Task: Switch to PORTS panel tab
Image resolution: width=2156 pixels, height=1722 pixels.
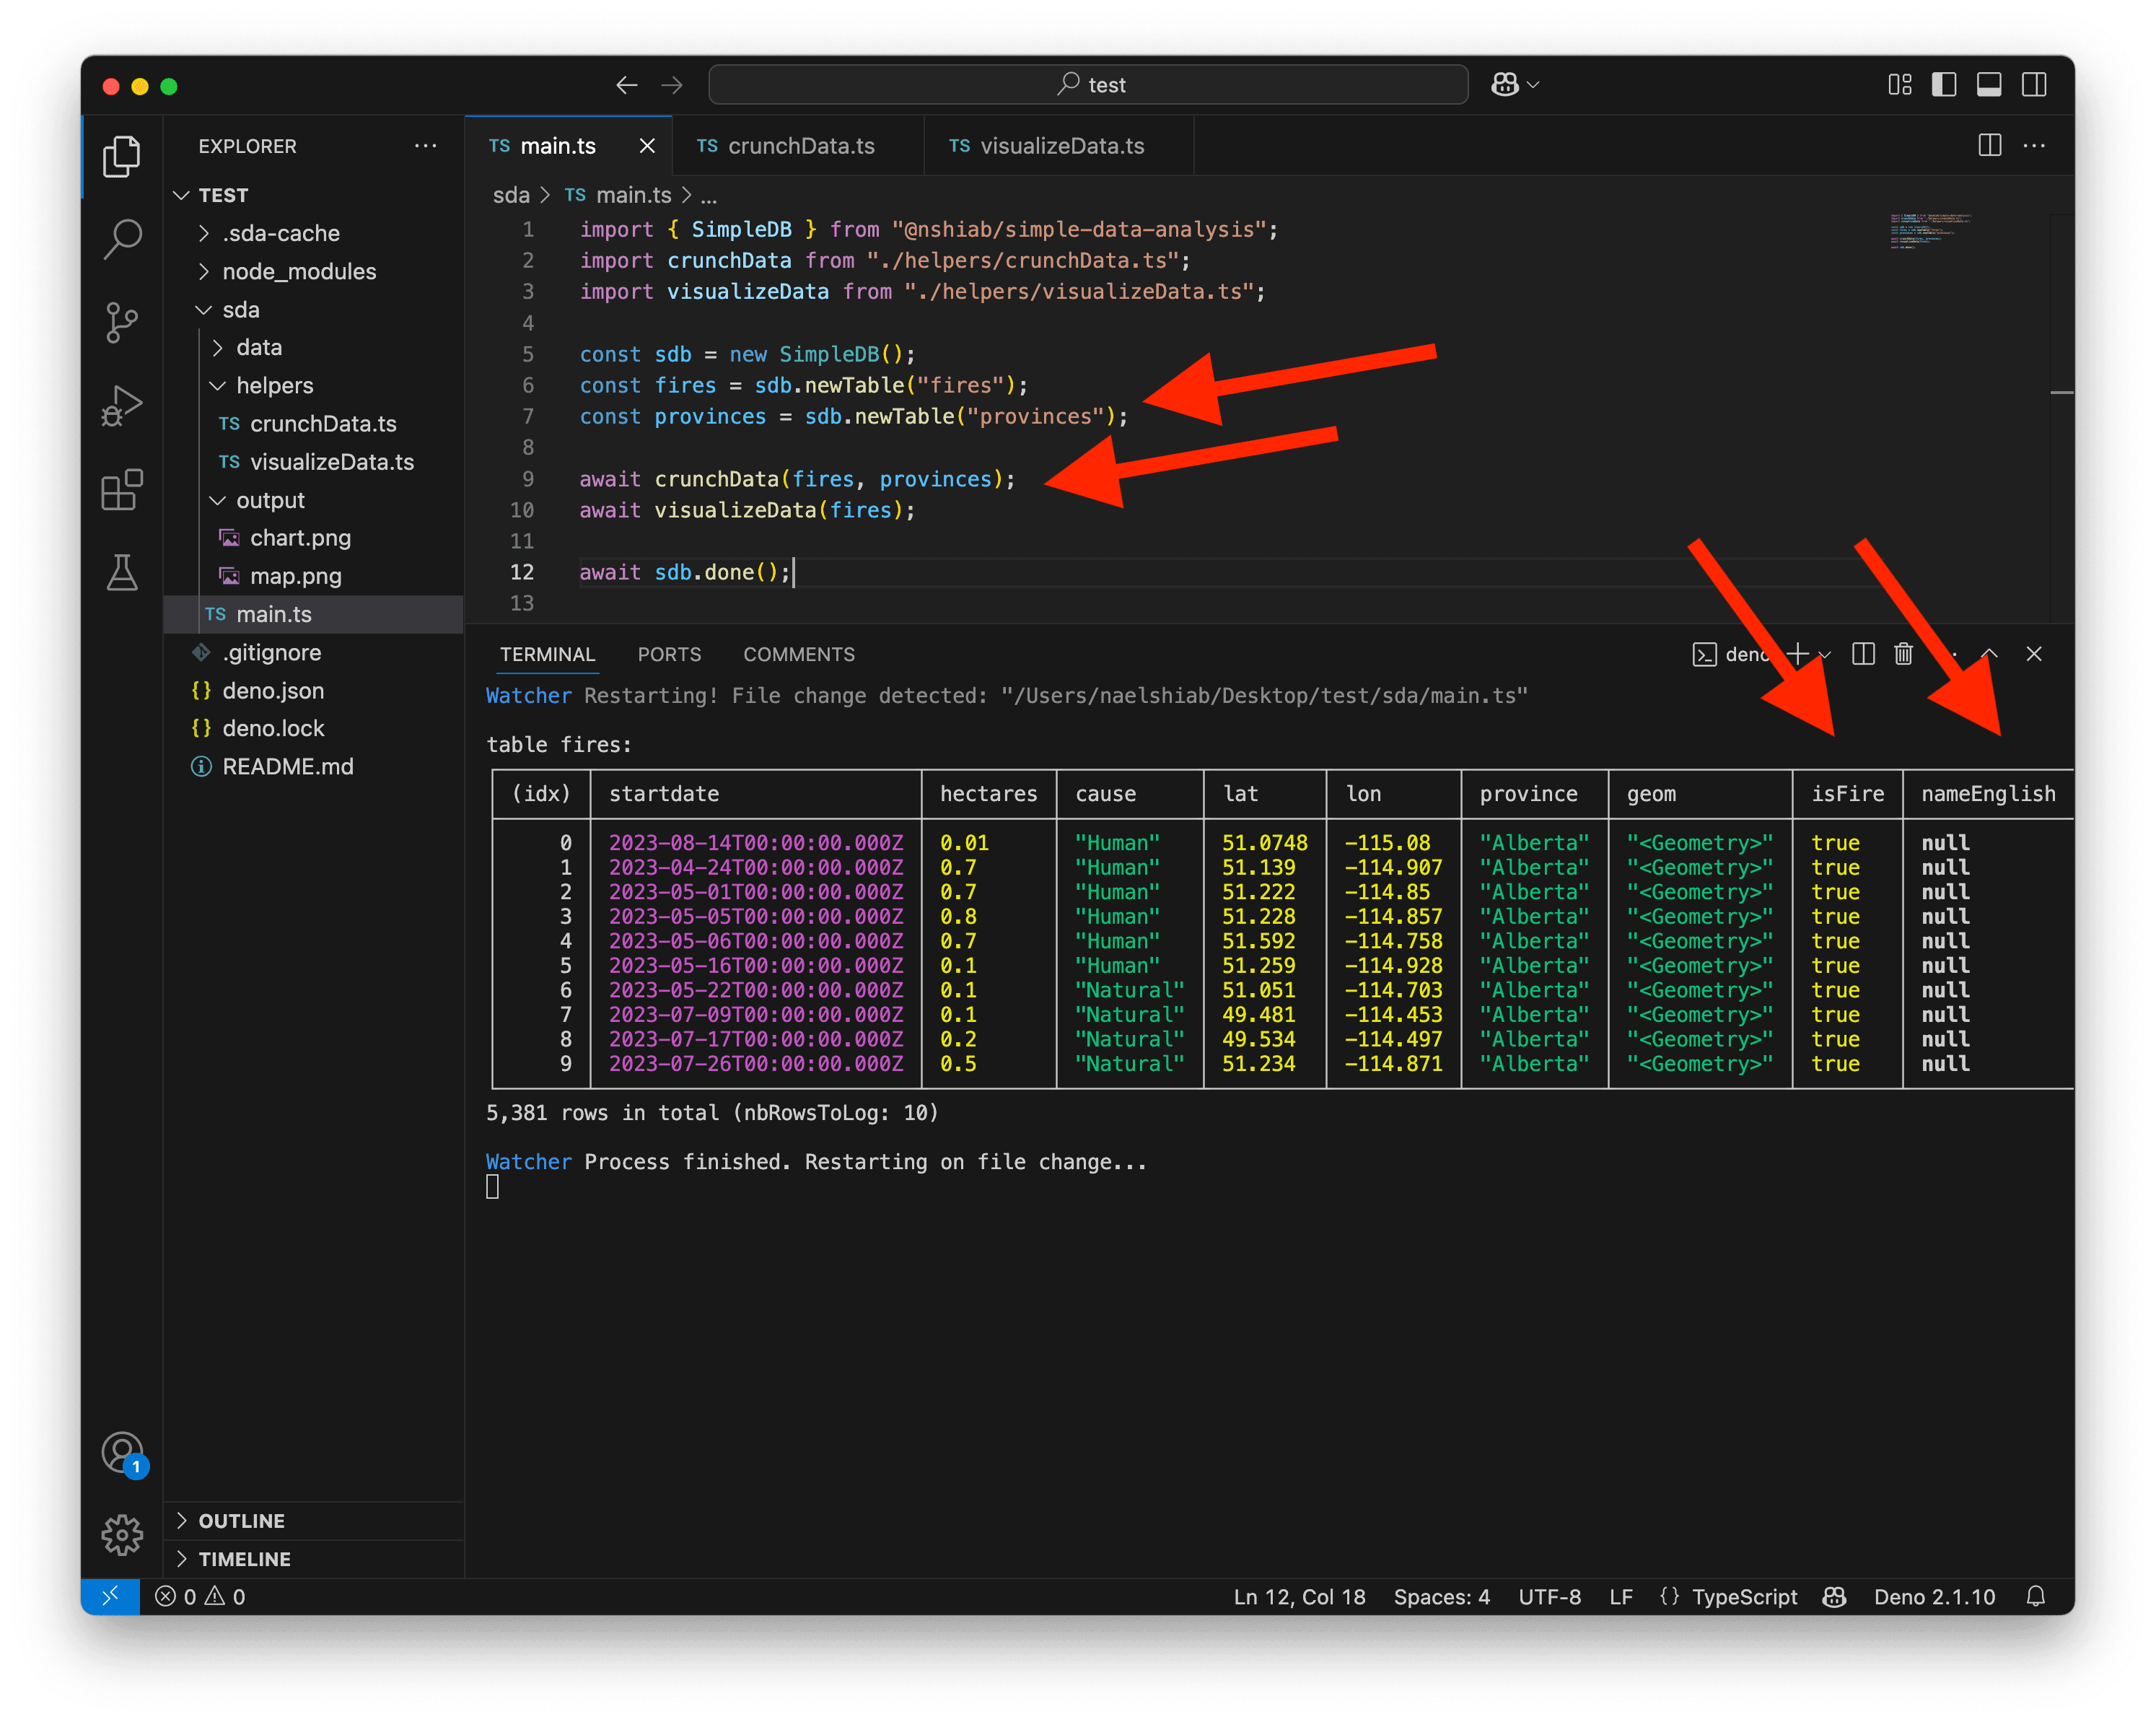Action: click(x=669, y=654)
